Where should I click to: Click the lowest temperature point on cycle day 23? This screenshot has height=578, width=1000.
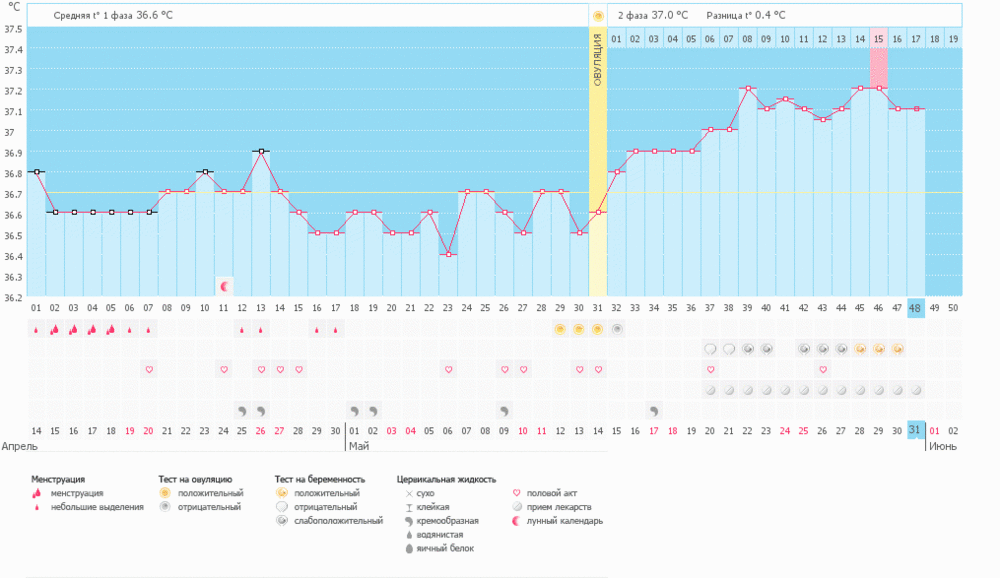coord(449,254)
